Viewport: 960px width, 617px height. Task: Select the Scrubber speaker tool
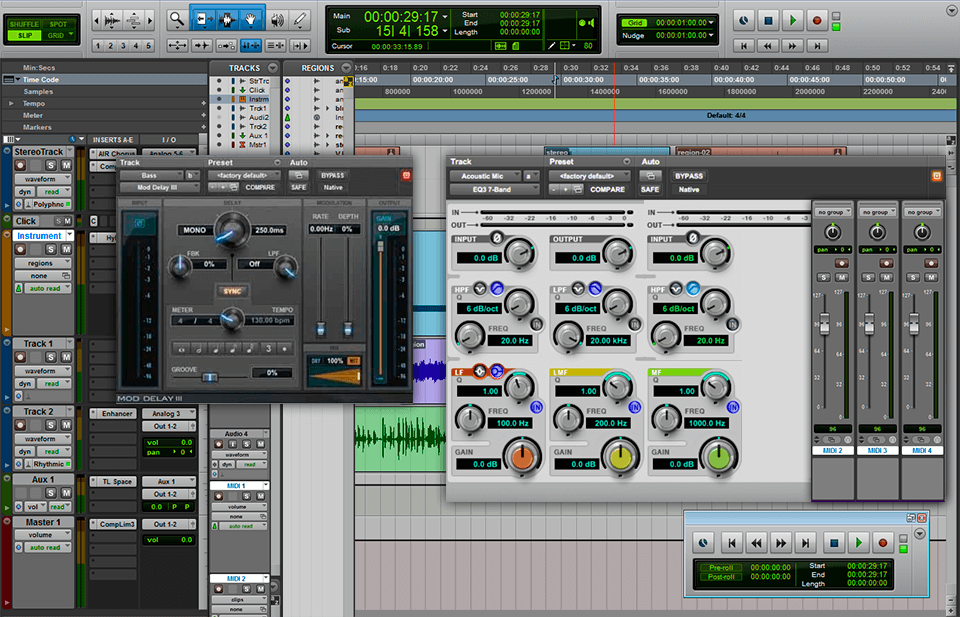click(277, 17)
